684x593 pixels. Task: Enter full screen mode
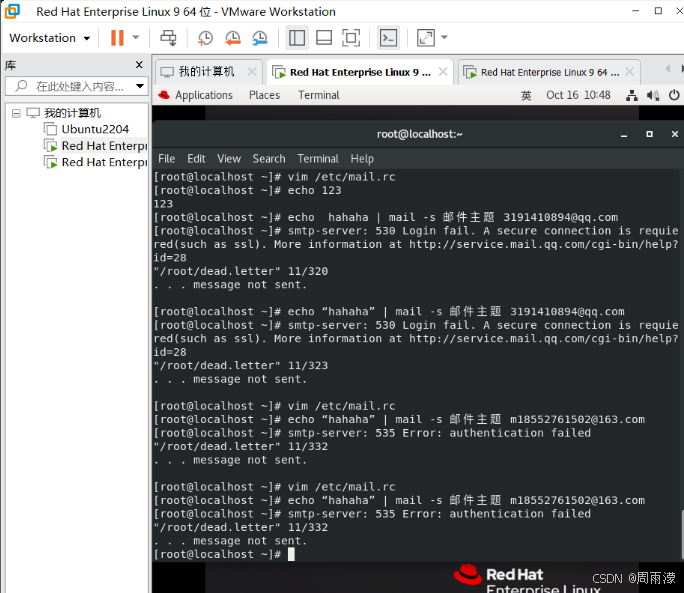pyautogui.click(x=351, y=38)
